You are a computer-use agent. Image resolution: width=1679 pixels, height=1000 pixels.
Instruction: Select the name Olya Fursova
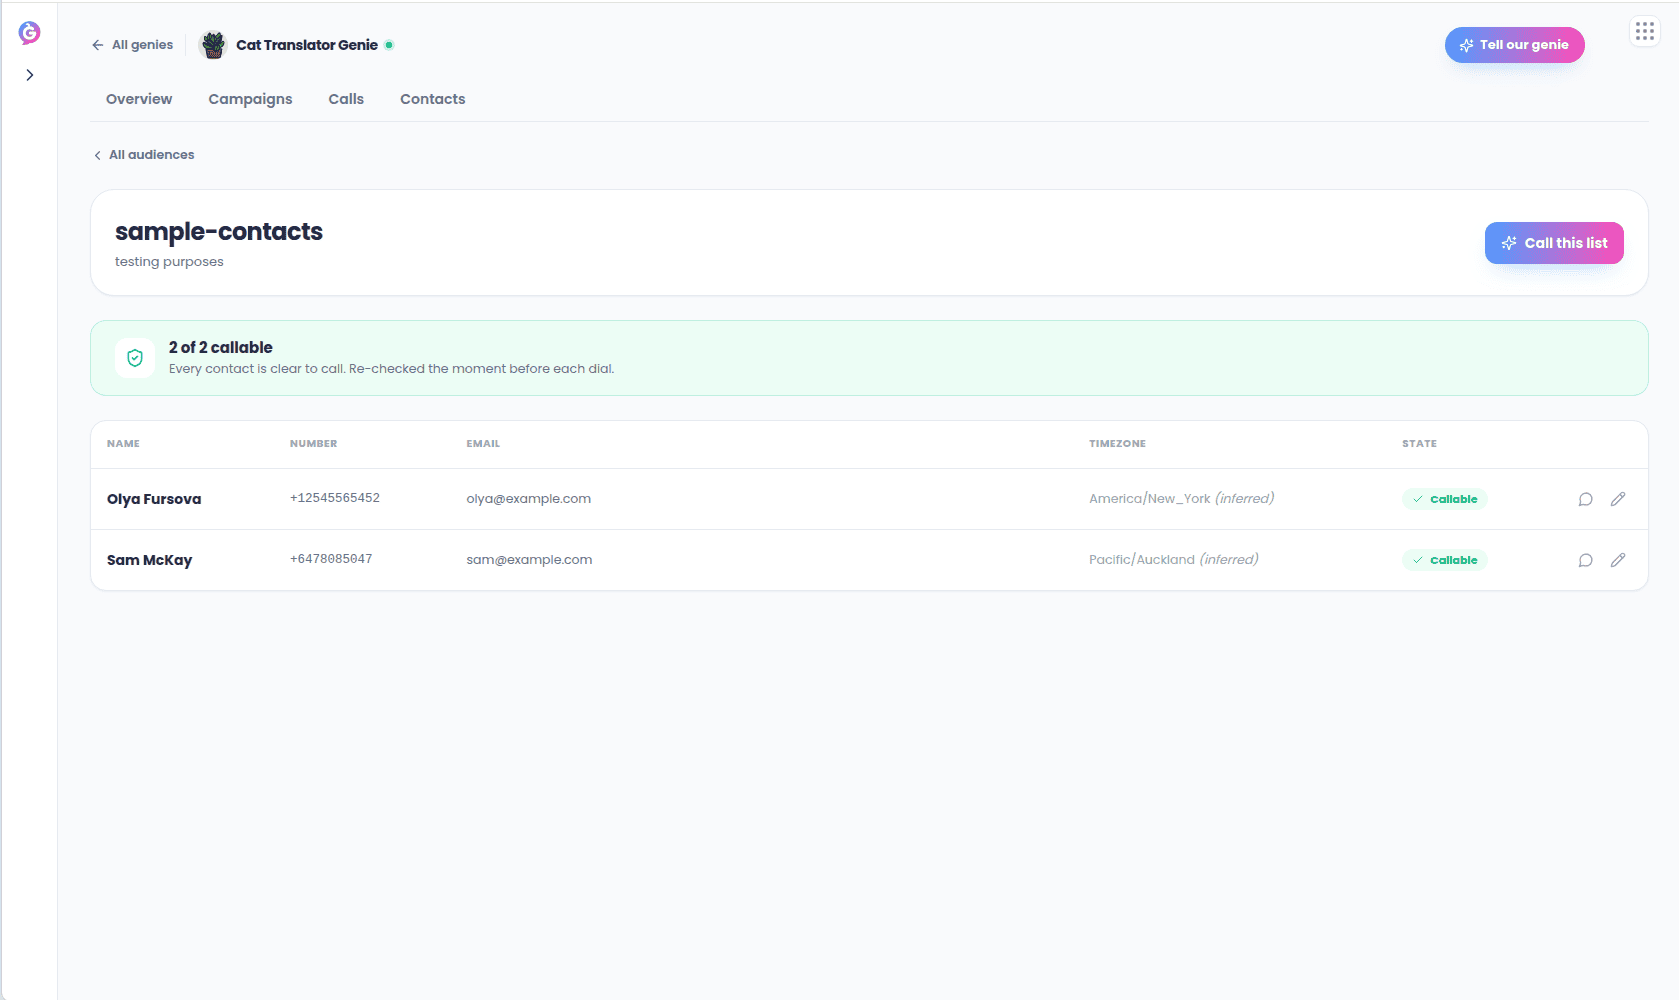coord(154,499)
